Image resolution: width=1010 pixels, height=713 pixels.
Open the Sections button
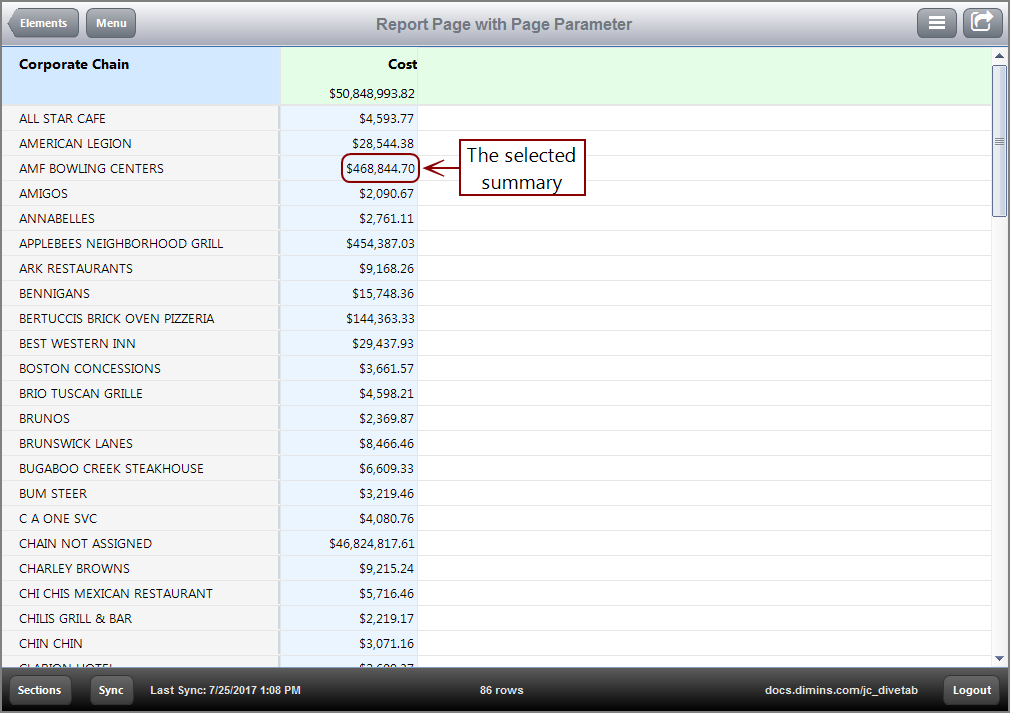click(40, 690)
